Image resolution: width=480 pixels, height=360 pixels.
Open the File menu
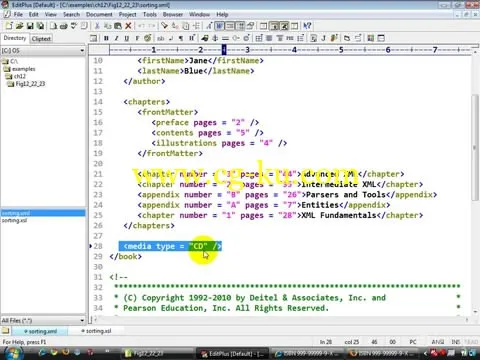pos(18,15)
